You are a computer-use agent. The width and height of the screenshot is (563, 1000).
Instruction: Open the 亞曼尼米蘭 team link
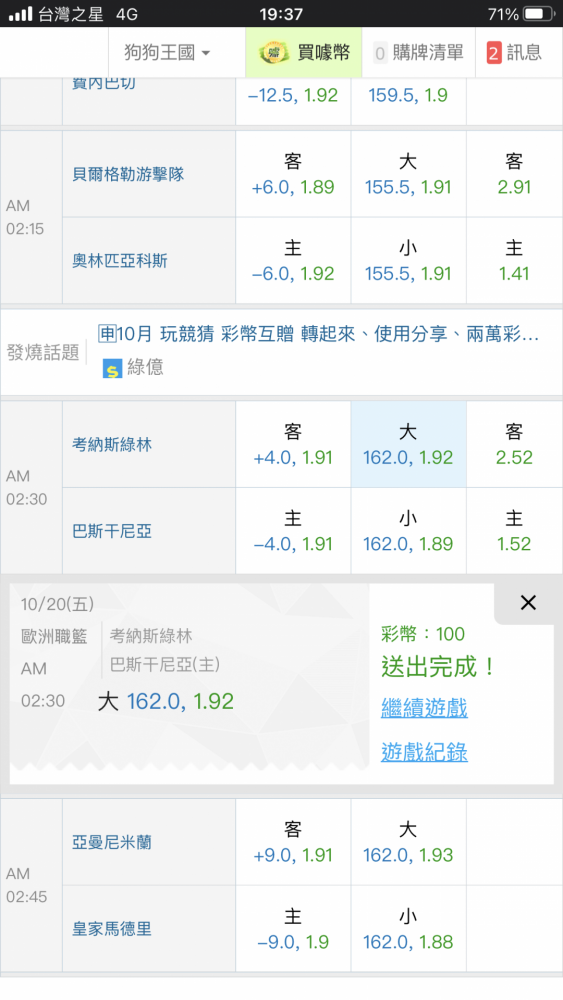112,842
